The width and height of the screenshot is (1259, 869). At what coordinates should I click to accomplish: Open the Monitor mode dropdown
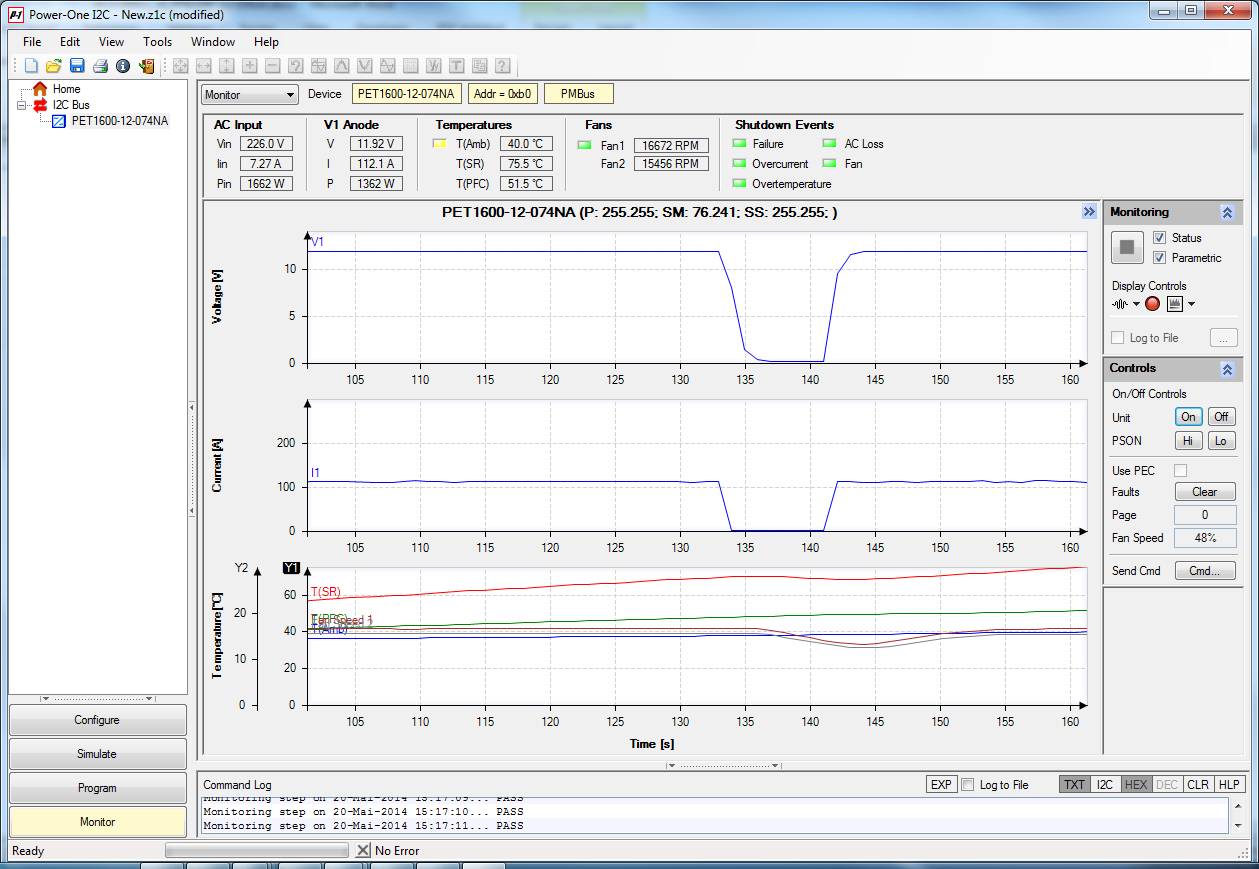(250, 95)
